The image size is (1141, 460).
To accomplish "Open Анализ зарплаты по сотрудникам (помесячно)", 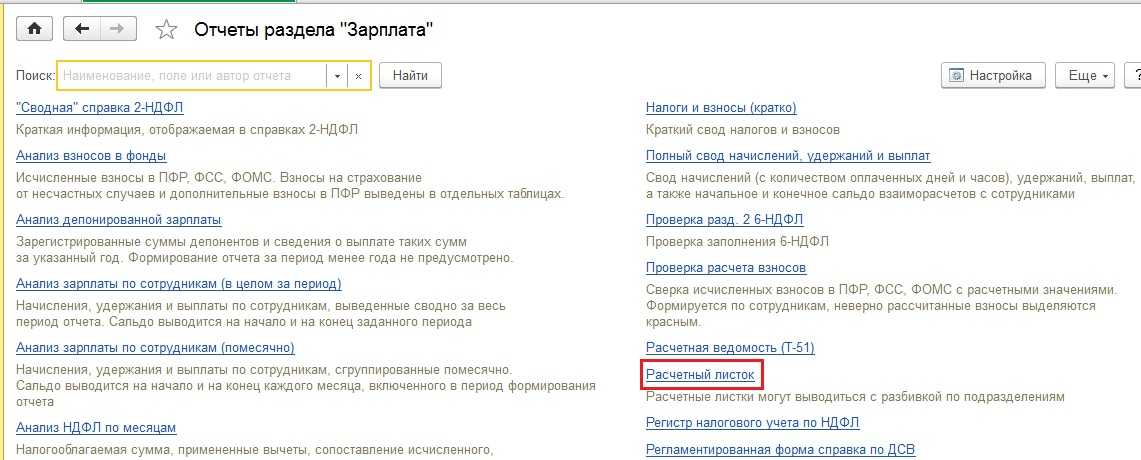I will click(155, 347).
